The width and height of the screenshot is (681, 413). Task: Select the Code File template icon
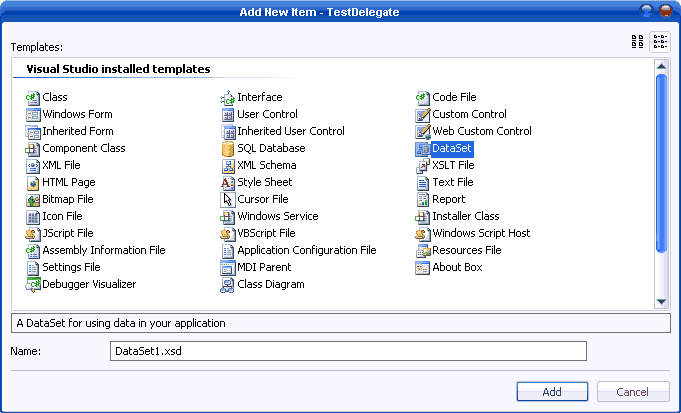tap(423, 98)
